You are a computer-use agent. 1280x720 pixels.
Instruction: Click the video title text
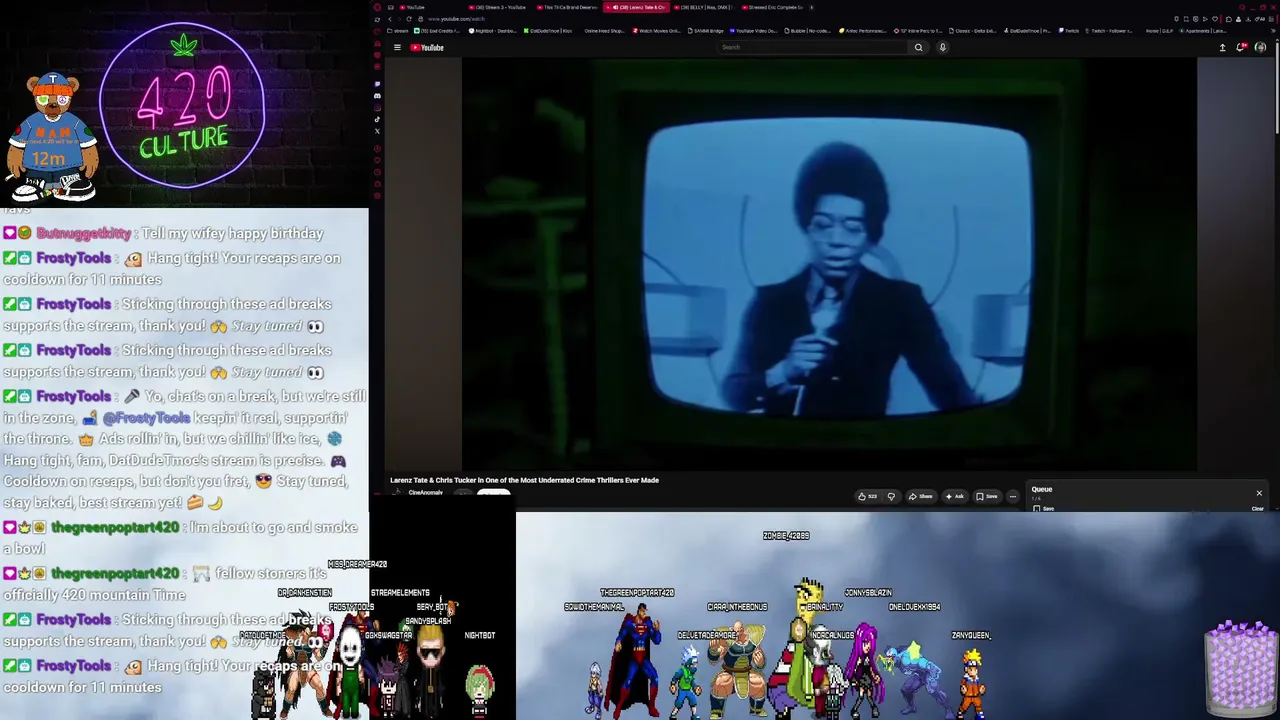(524, 480)
